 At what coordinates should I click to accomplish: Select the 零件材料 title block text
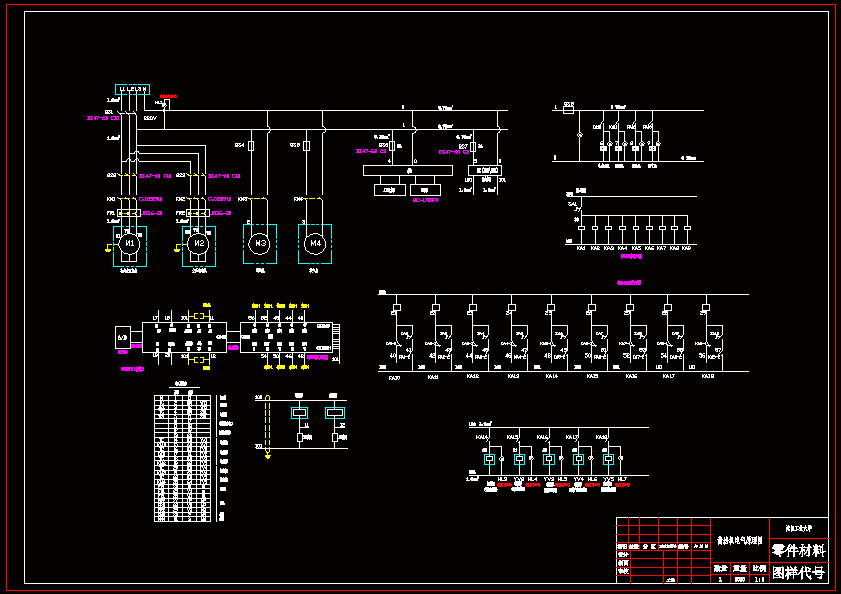coord(798,551)
